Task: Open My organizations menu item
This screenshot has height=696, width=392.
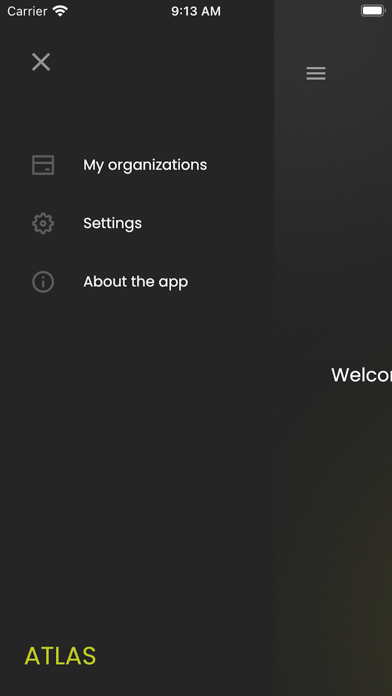Action: pos(145,165)
